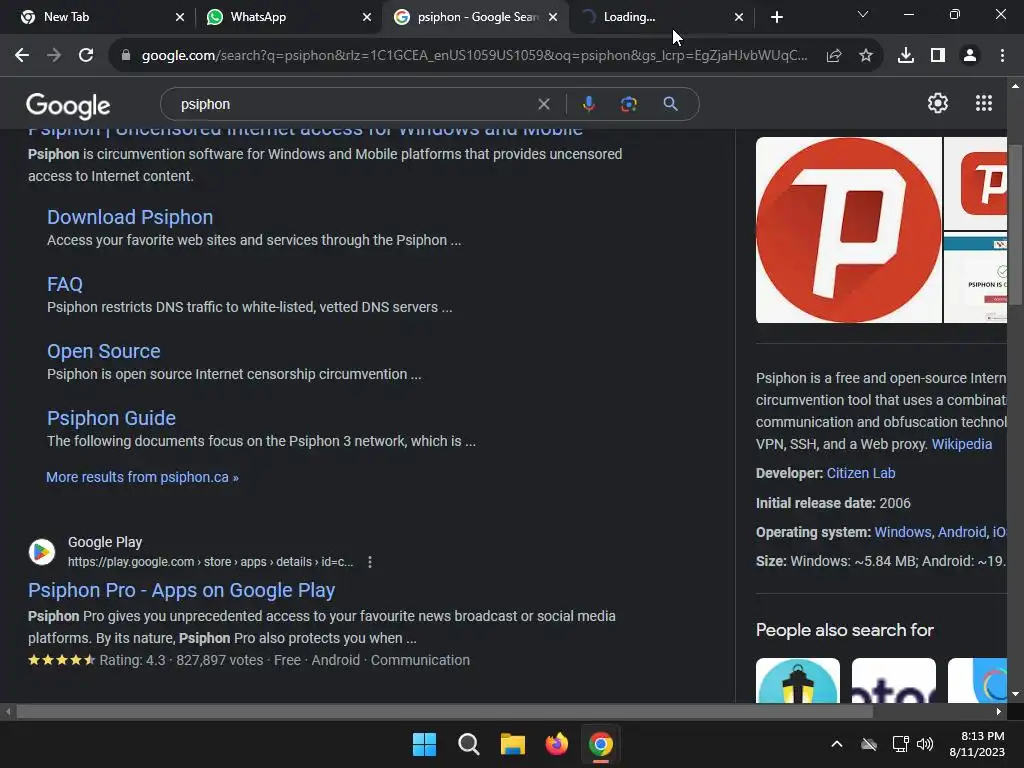
Task: Open the Psiphon Guide link
Action: tap(111, 418)
